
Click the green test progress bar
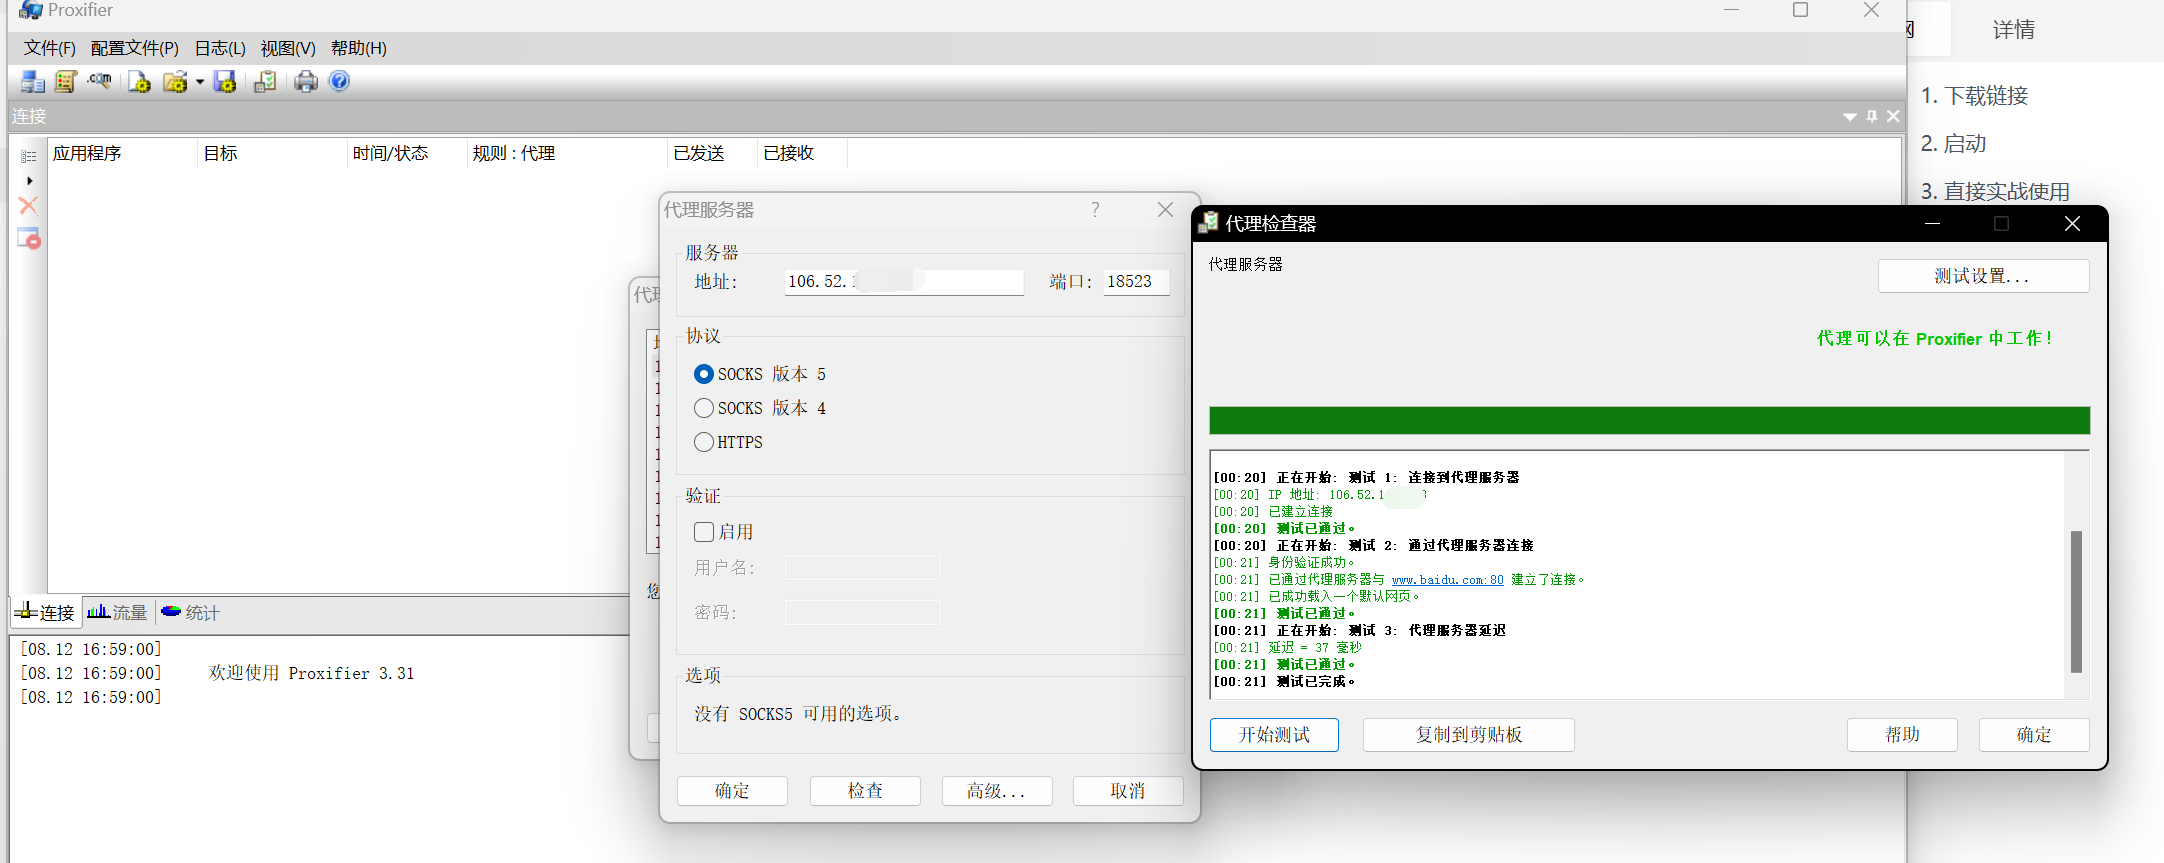(1649, 420)
